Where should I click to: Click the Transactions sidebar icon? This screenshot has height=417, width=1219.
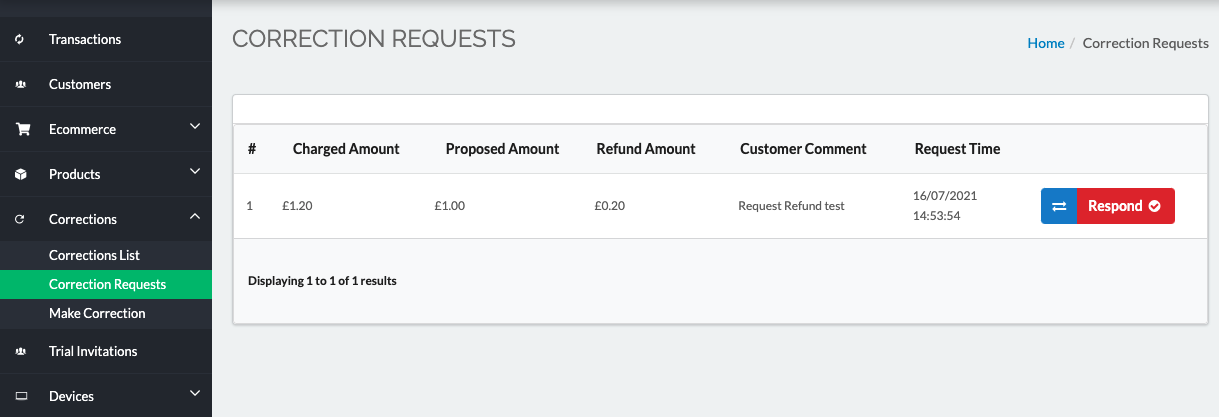(20, 40)
